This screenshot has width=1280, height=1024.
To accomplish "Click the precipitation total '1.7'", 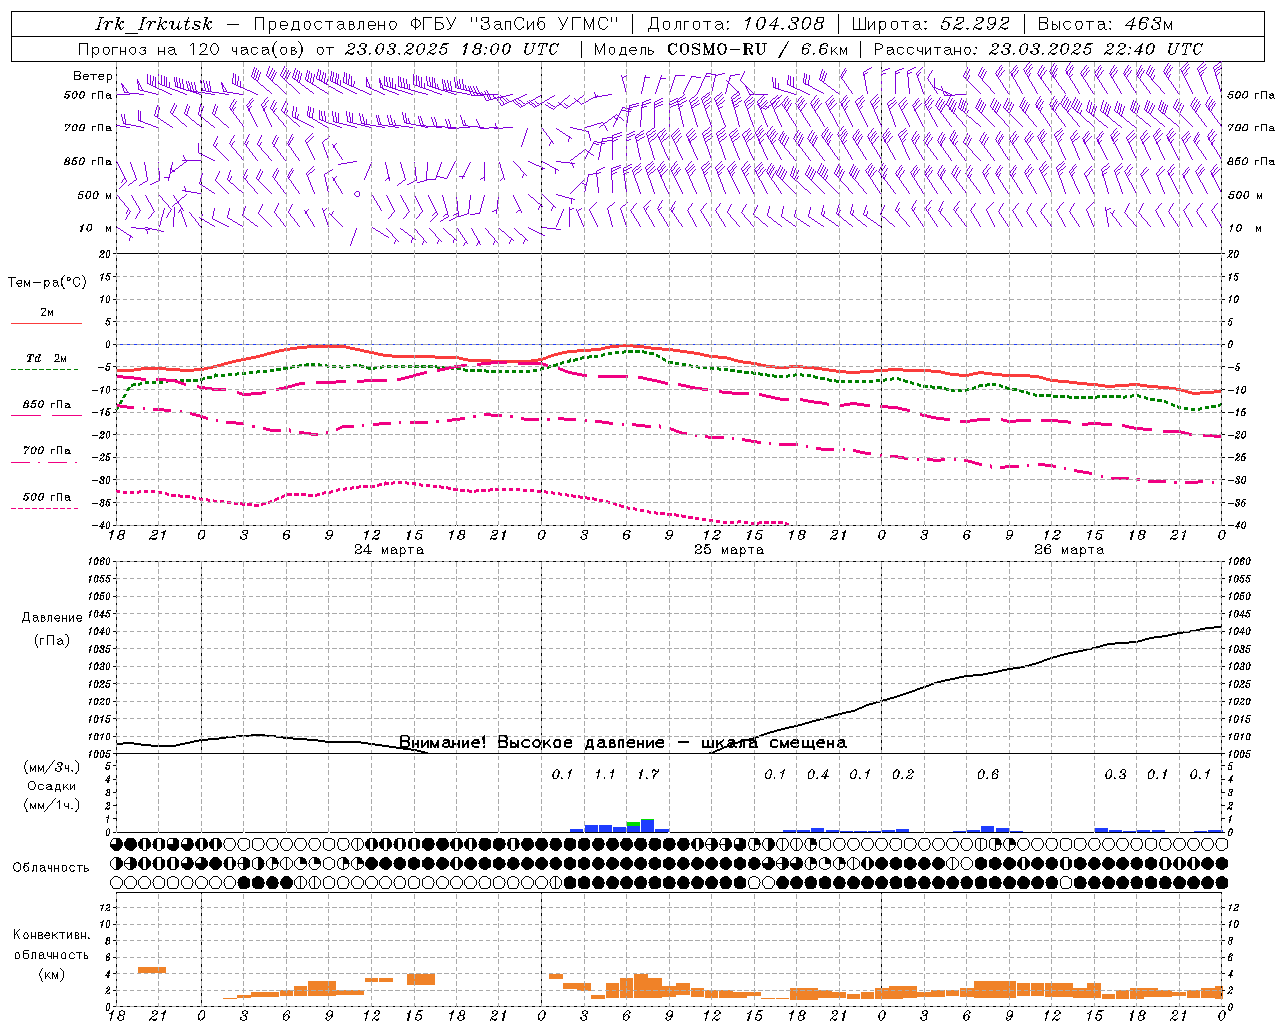I will pos(648,774).
